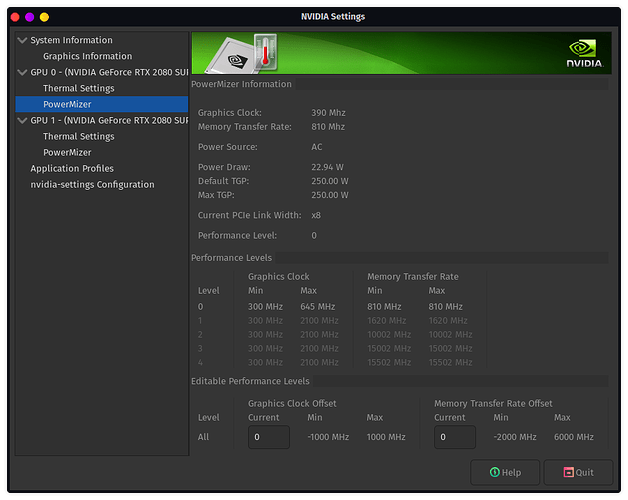Collapse the System Information tree node
Screen dimensions: 628x500
coord(22,40)
